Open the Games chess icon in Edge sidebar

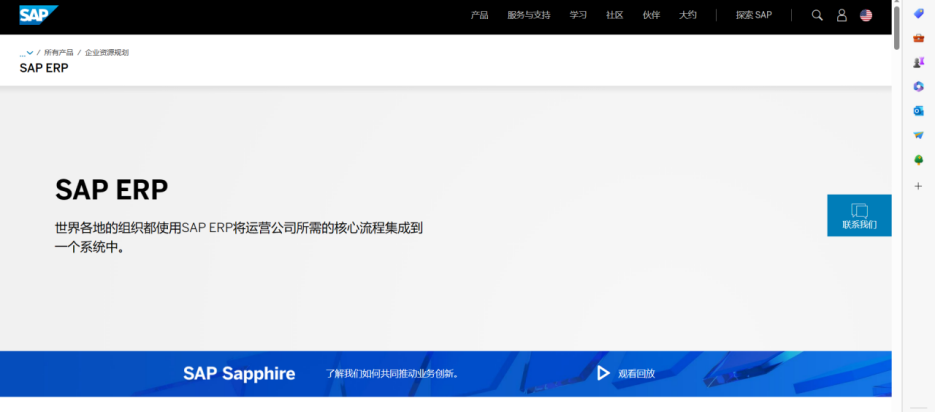918,62
